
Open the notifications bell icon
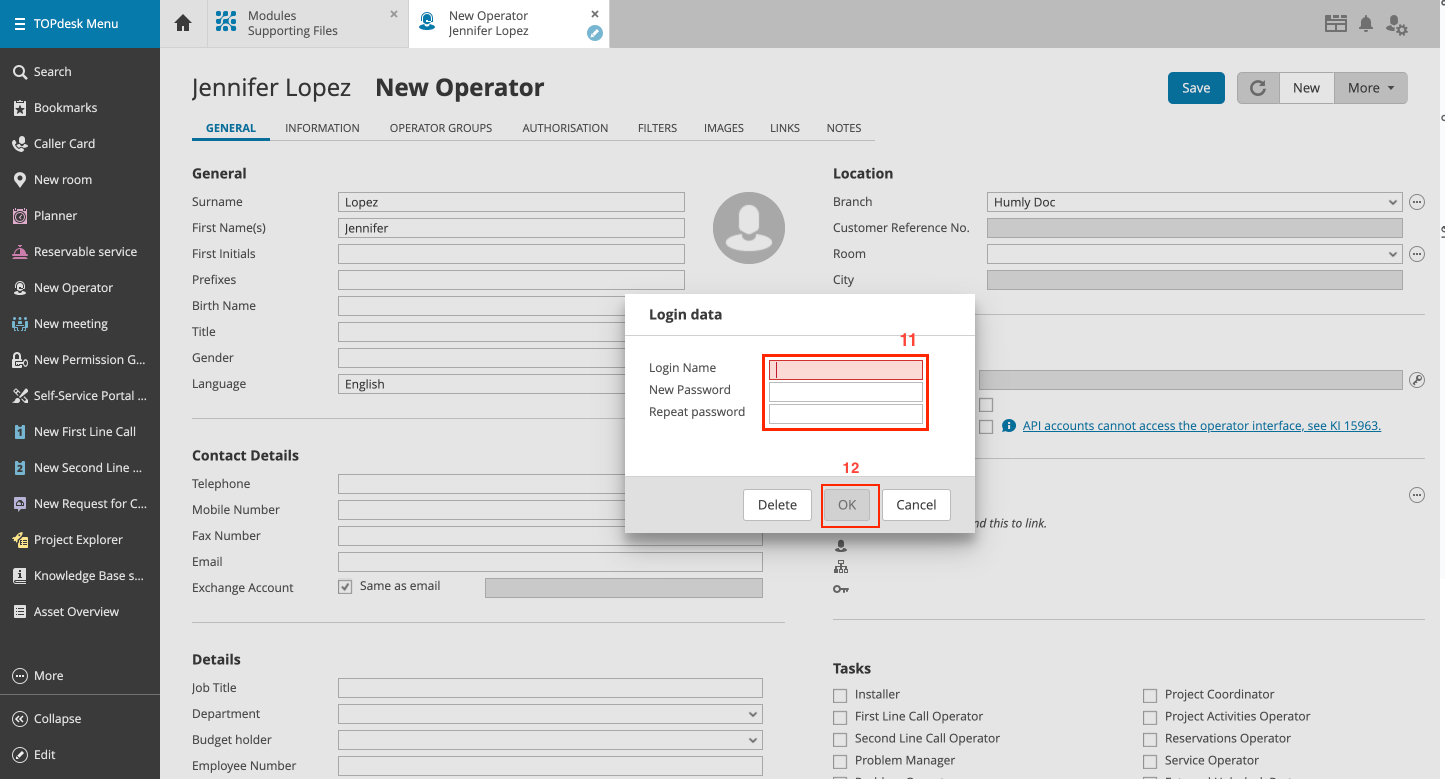[1366, 24]
